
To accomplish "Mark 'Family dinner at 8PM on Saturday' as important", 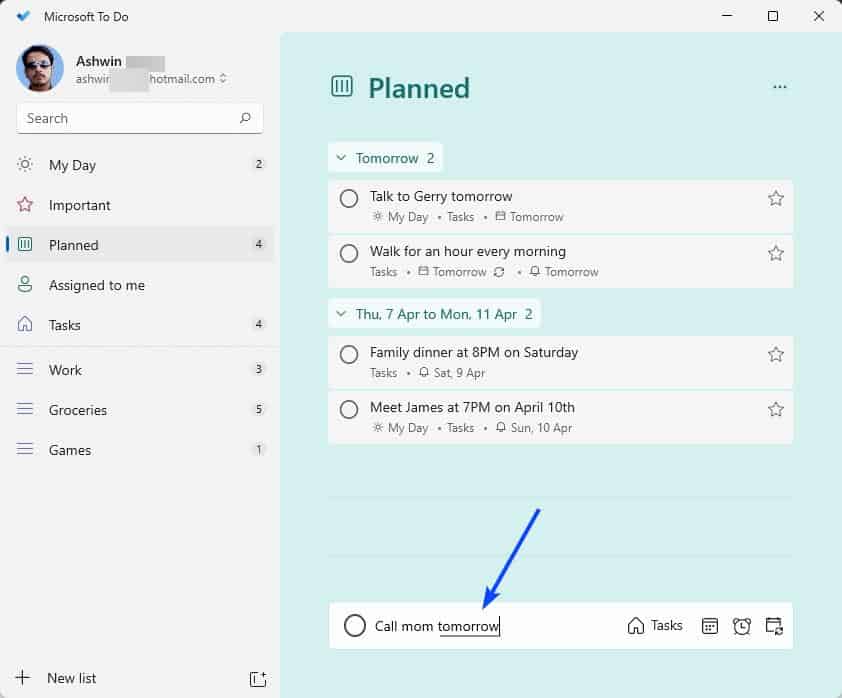I will click(x=775, y=354).
